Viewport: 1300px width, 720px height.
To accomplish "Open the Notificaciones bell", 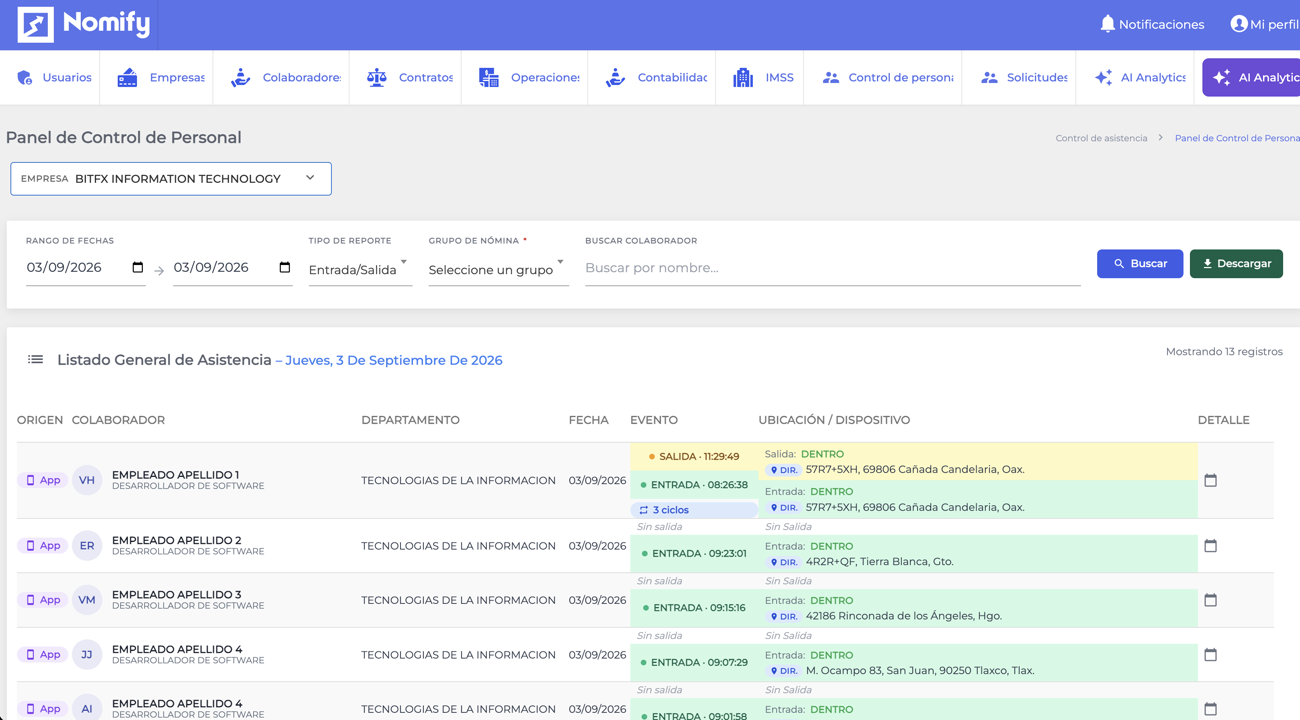I will (x=1152, y=24).
